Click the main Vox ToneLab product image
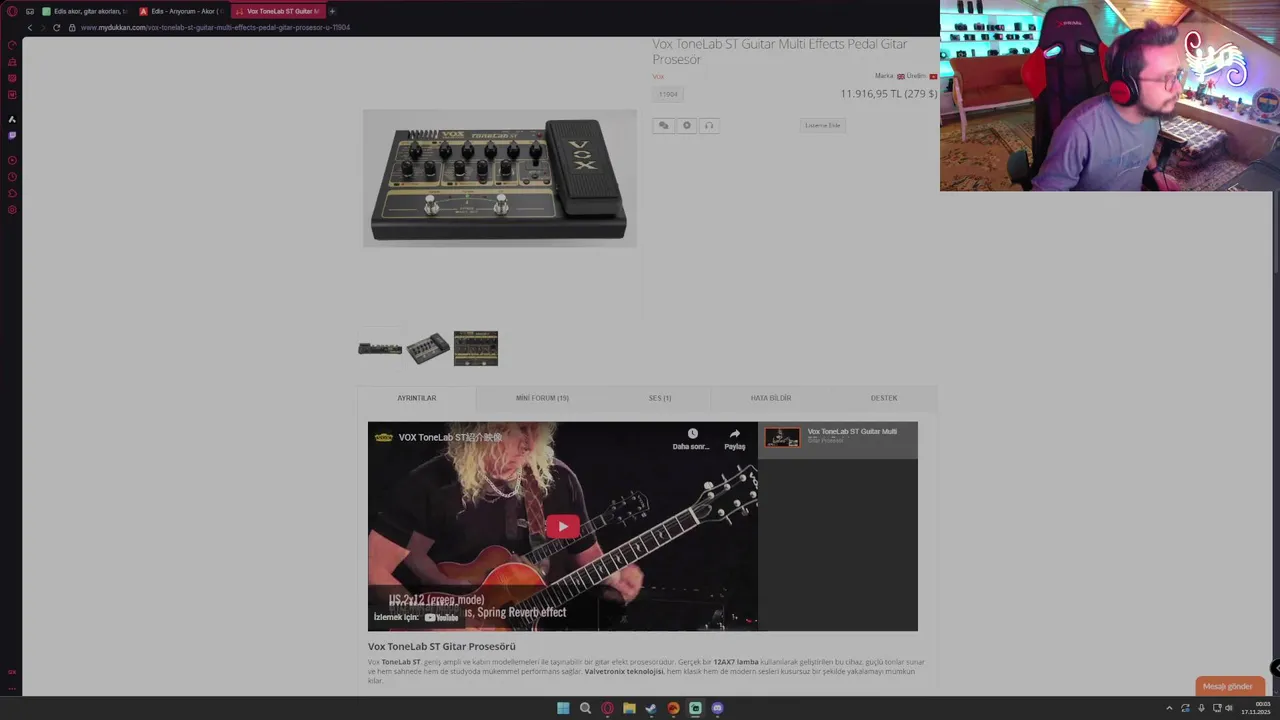 click(499, 178)
